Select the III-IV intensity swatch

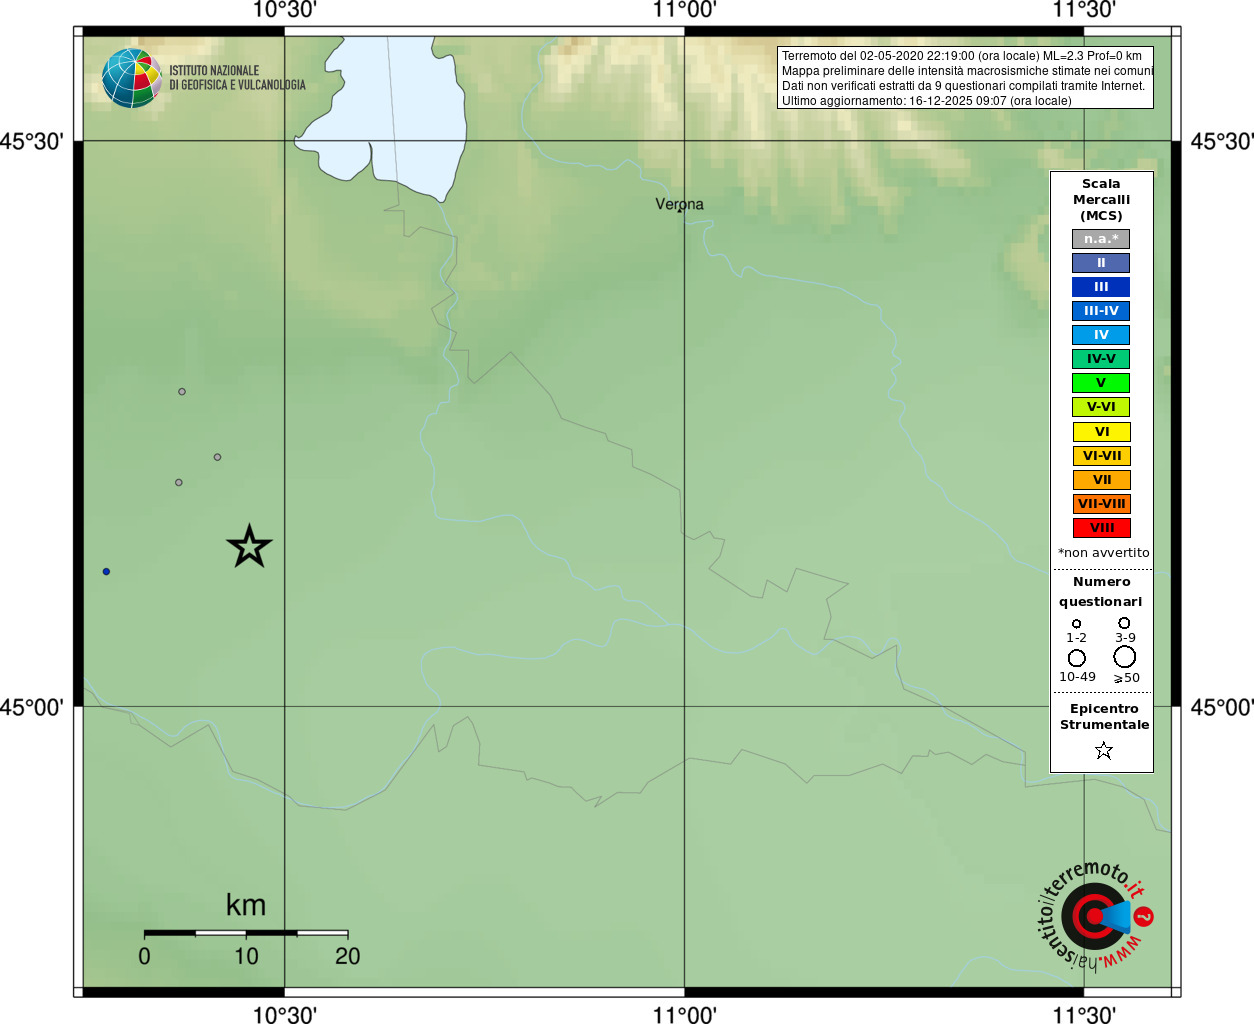pos(1101,311)
